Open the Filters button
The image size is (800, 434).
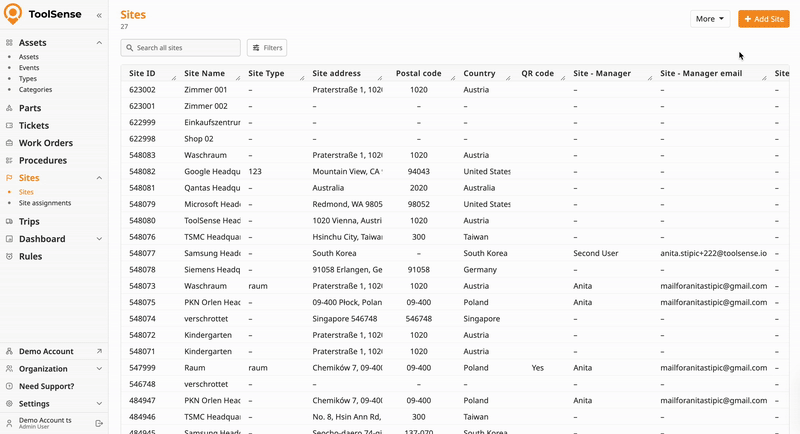pos(267,48)
